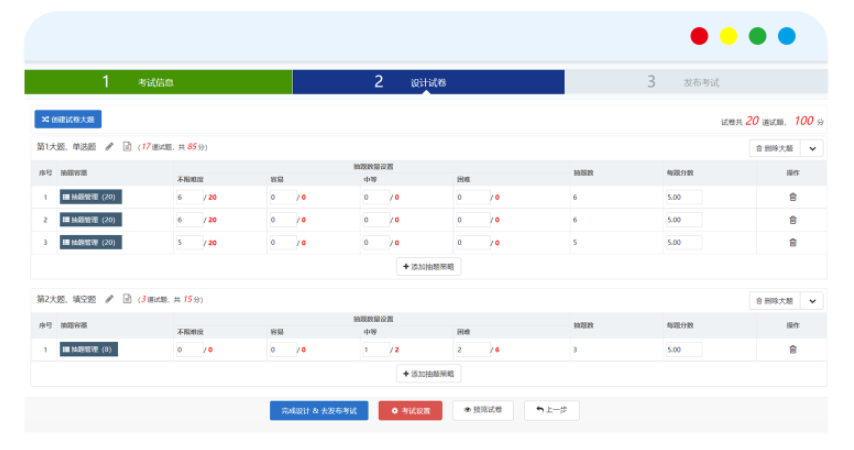Click the pencil edit icon for 第2大题

pos(109,299)
